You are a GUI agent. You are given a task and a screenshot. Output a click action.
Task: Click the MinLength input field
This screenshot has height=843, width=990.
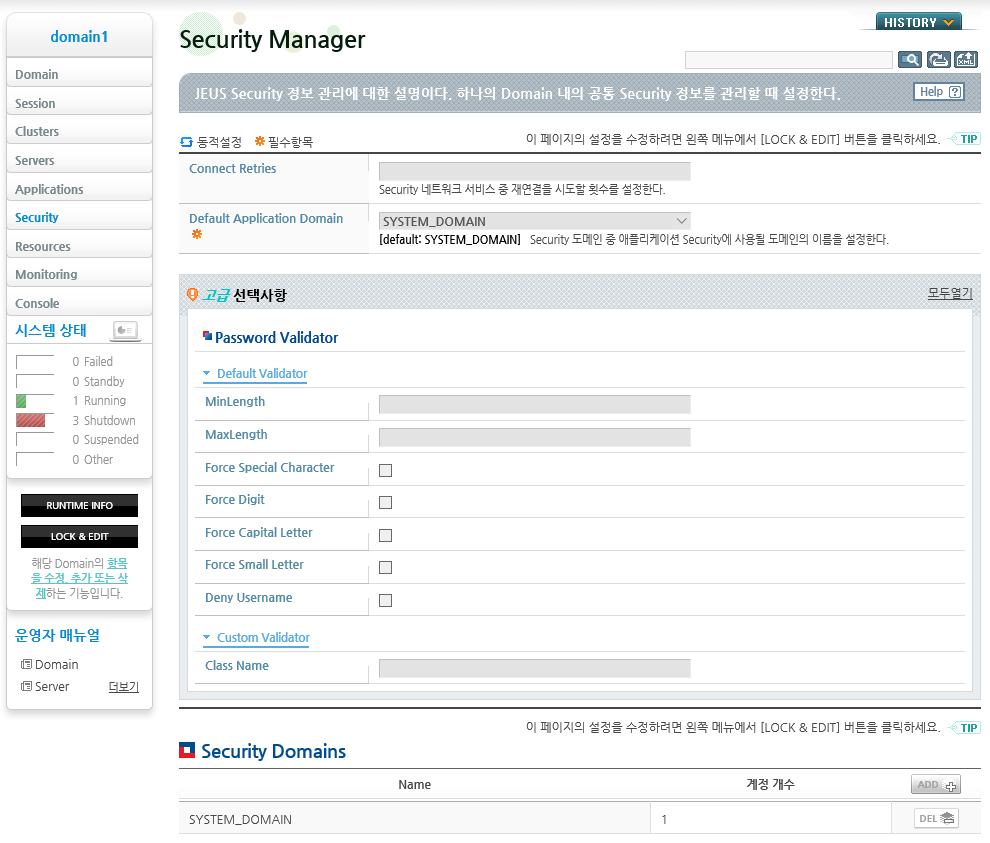point(535,404)
